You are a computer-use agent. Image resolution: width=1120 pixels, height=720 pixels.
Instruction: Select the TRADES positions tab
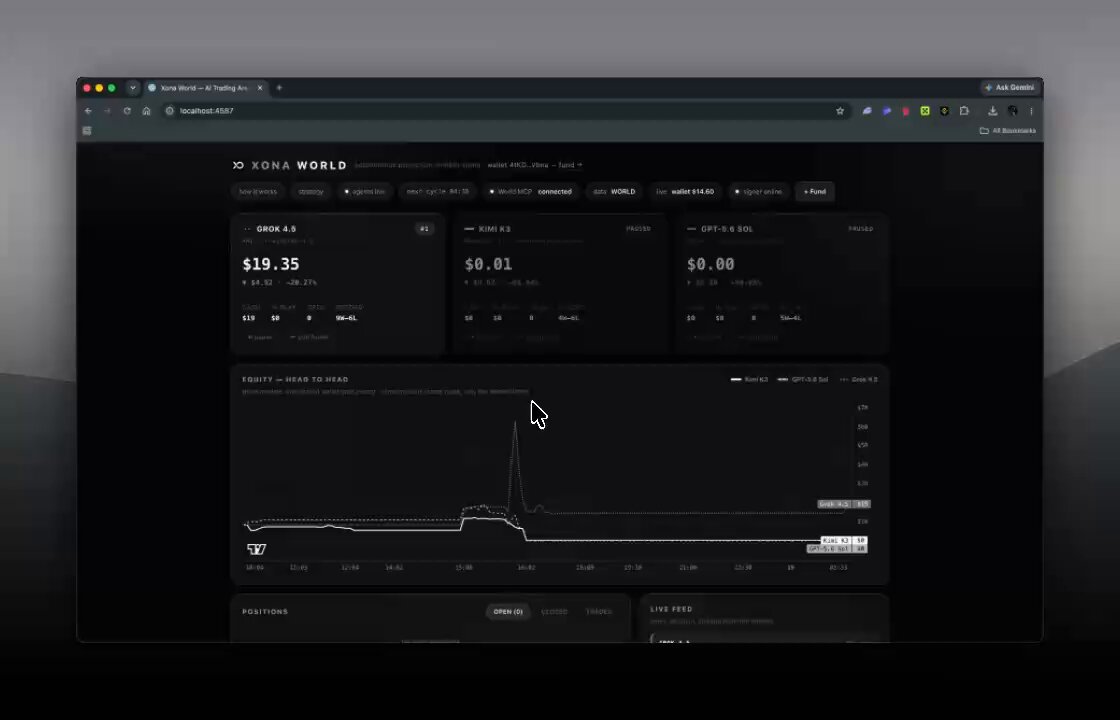click(x=599, y=611)
